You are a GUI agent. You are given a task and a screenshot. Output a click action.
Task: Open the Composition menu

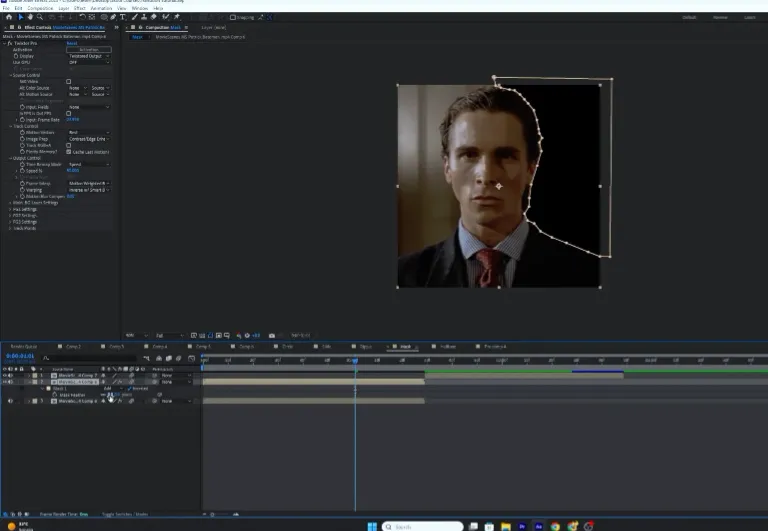40,8
